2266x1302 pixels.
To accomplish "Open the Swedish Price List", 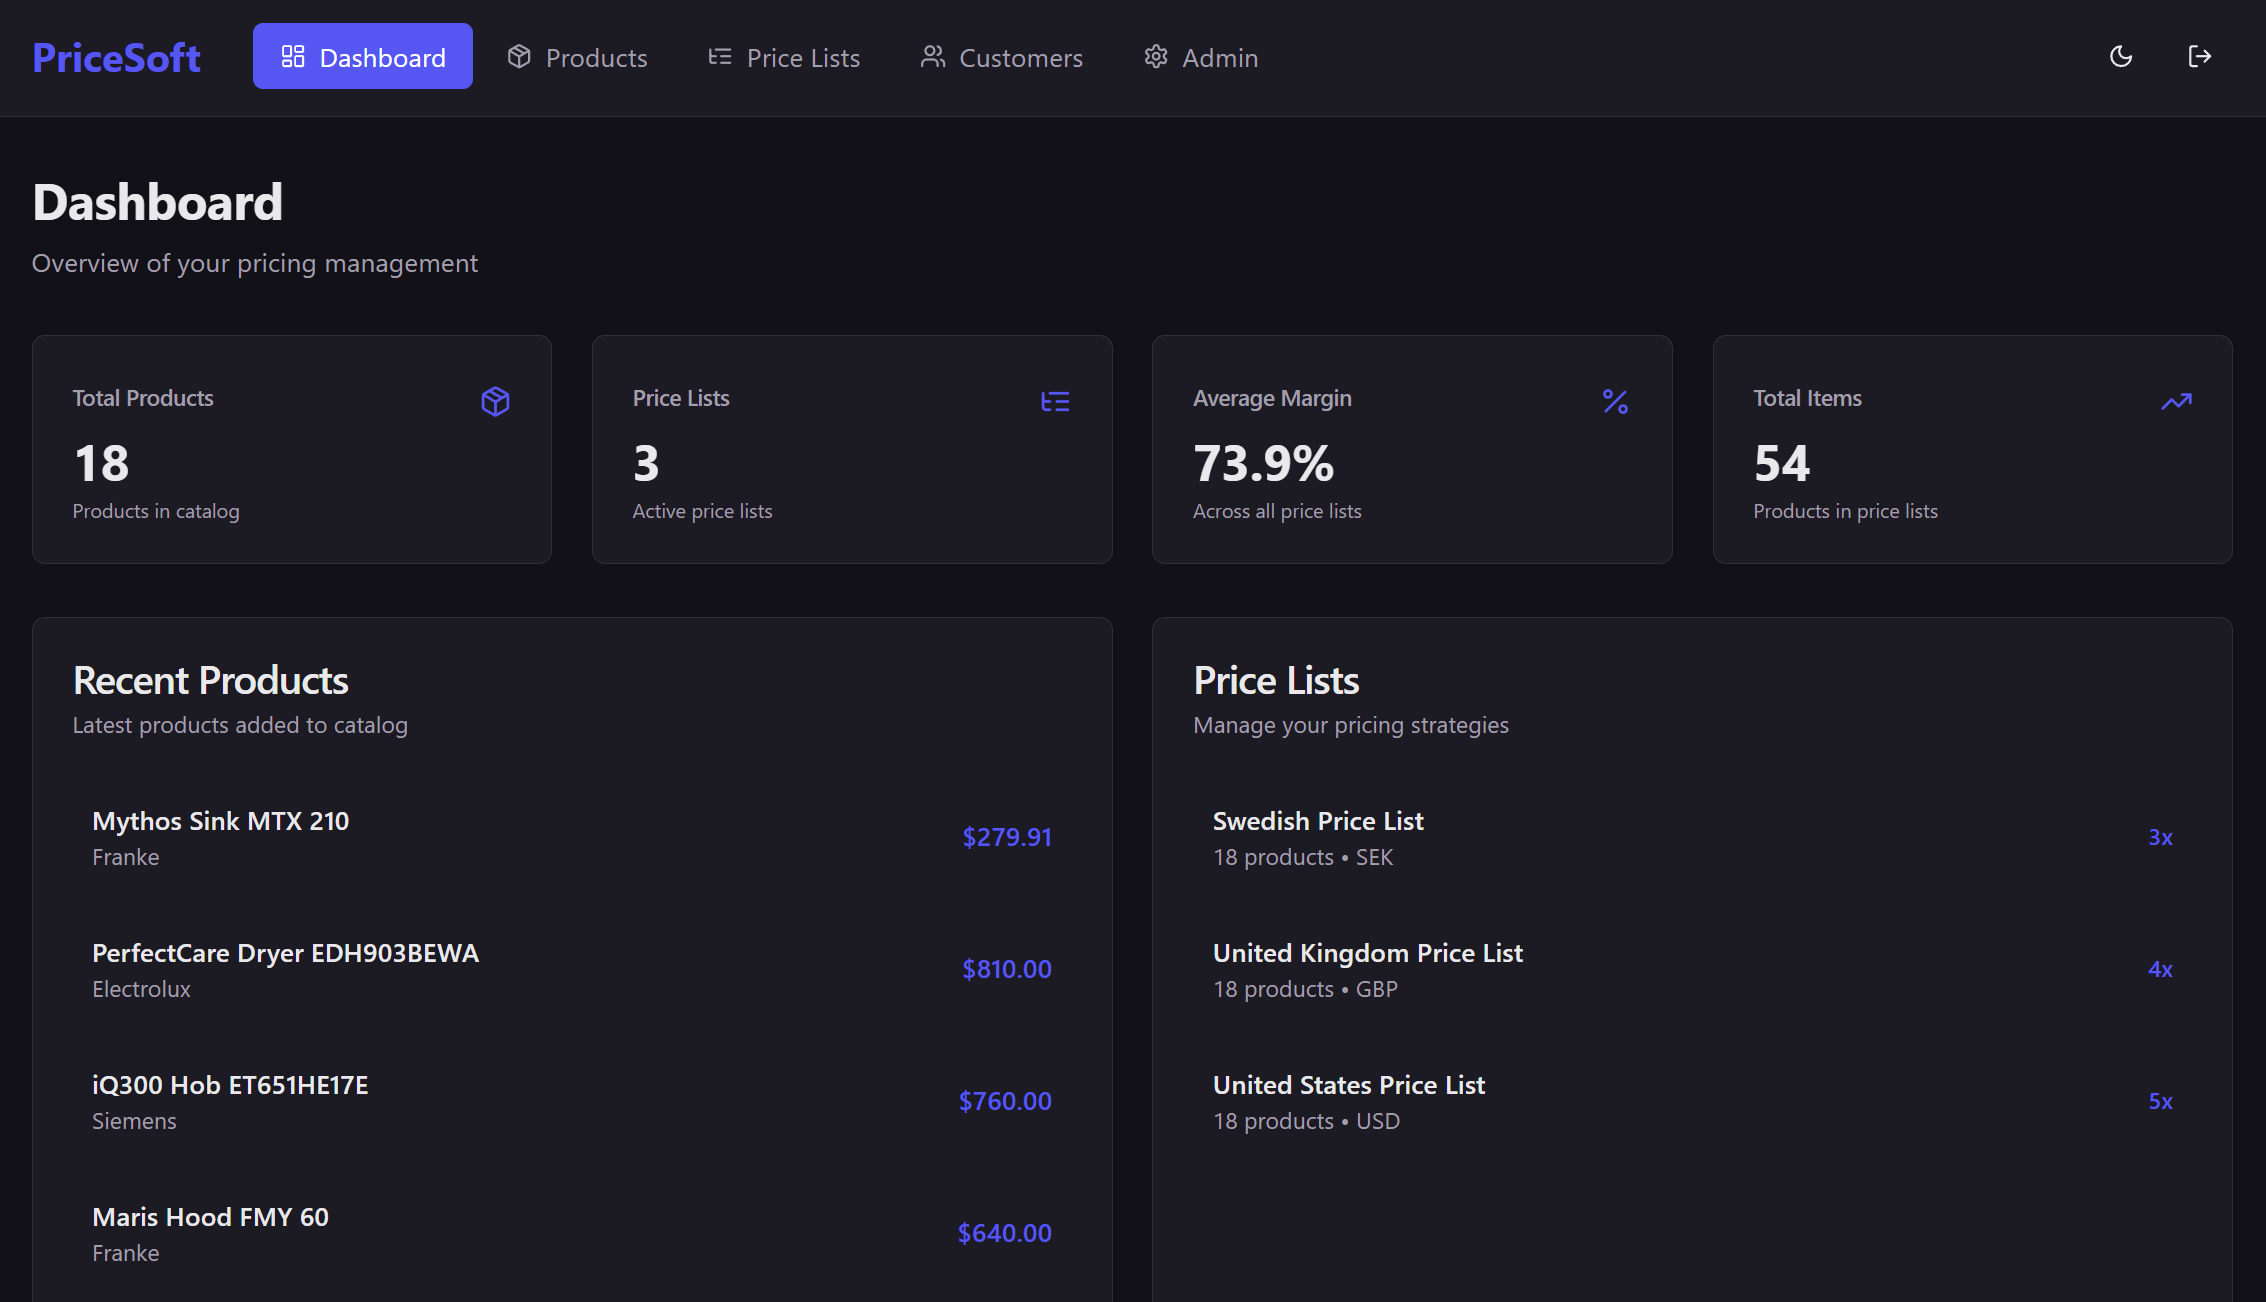I will 1318,822.
